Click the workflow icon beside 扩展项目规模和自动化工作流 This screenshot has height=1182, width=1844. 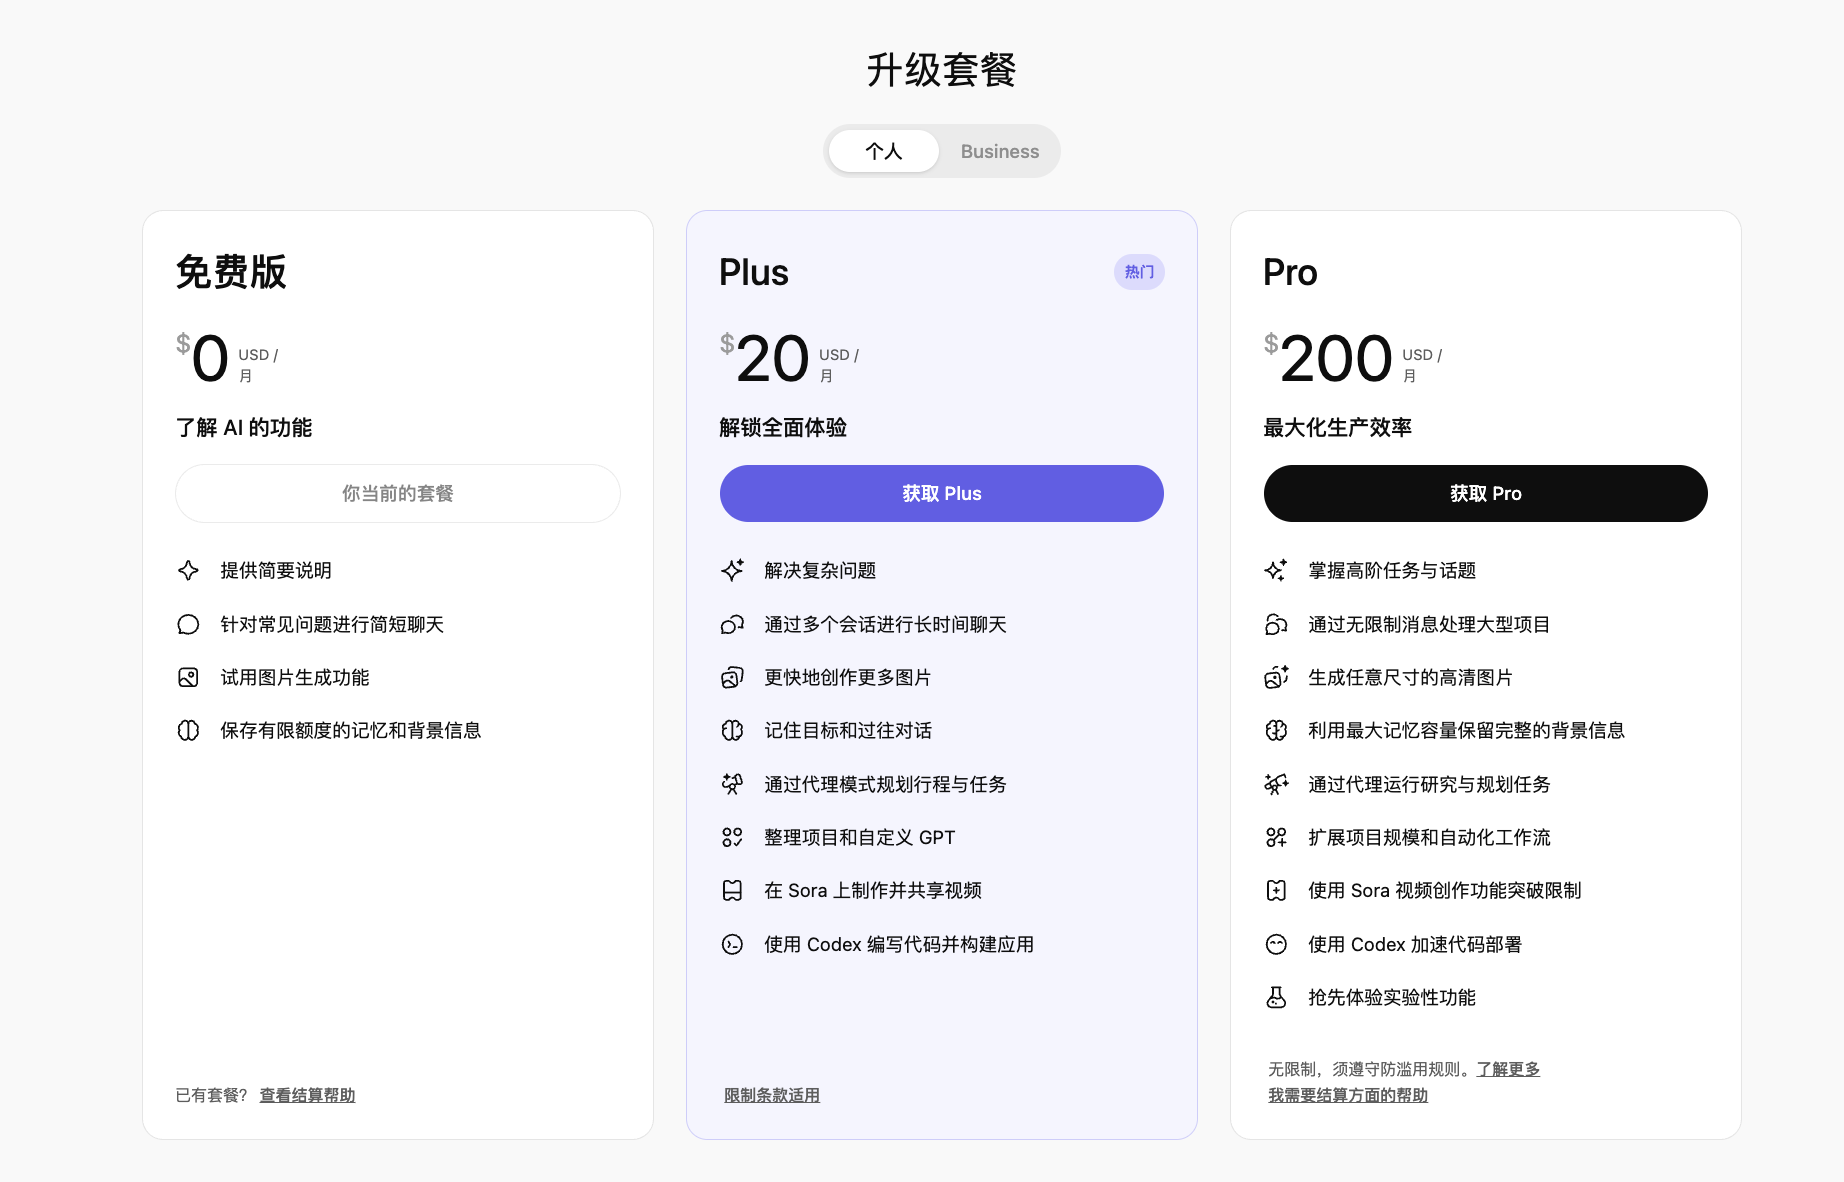point(1276,837)
